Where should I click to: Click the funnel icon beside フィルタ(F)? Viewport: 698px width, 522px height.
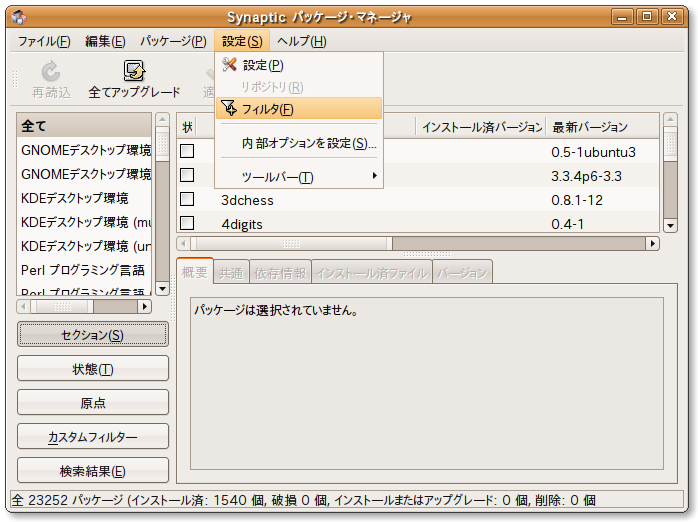point(229,108)
